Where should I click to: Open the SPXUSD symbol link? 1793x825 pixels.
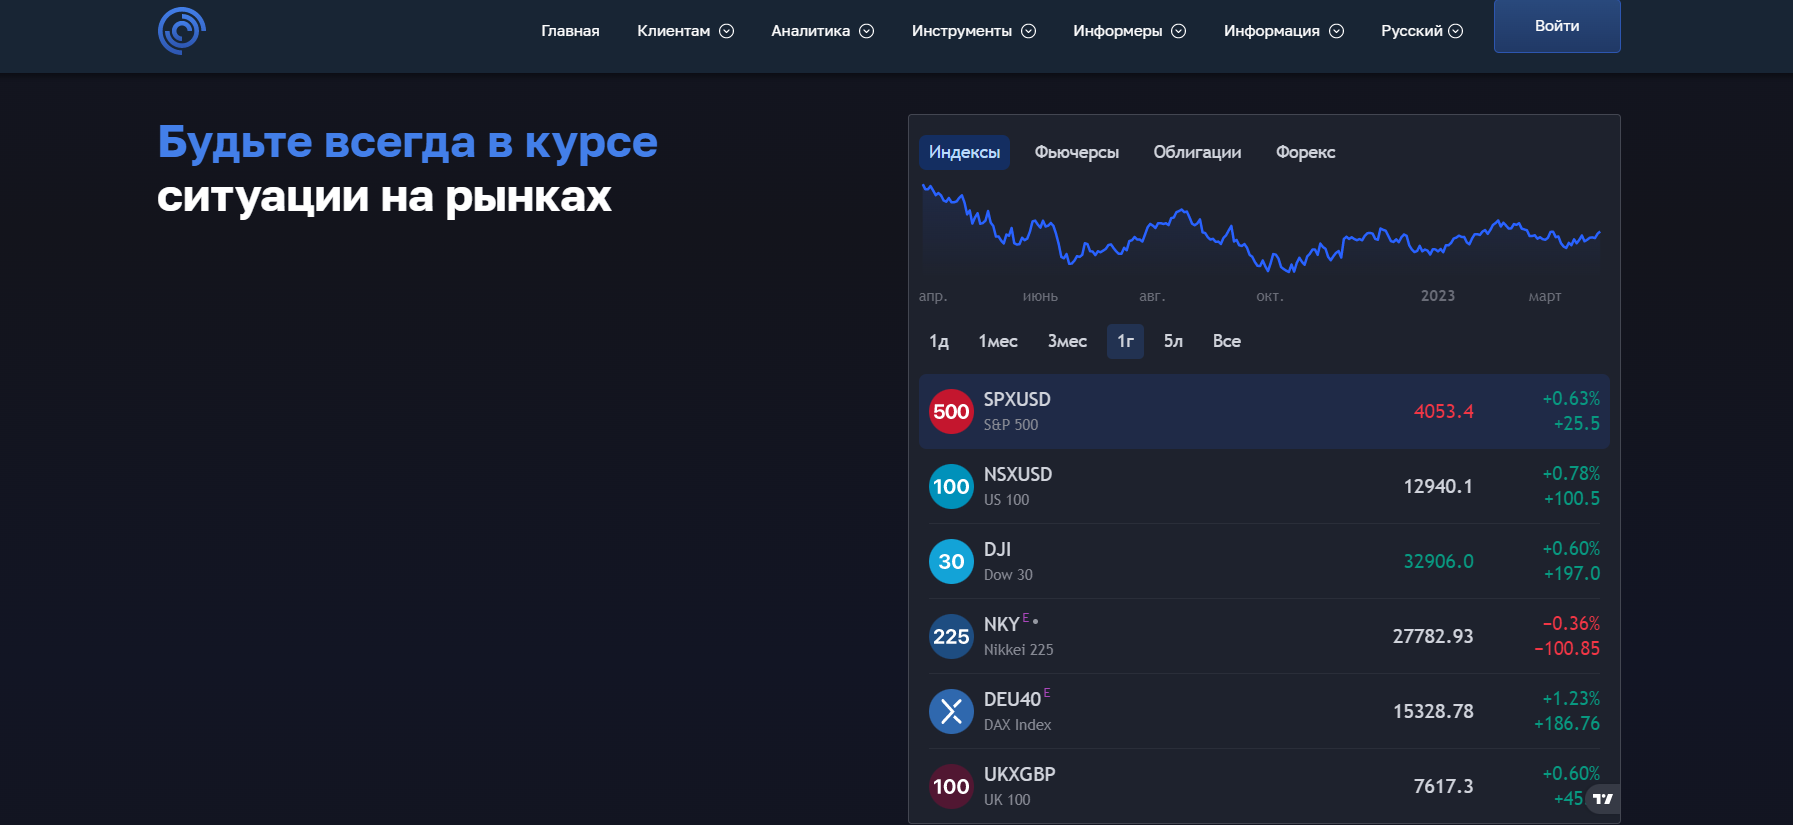[1017, 399]
